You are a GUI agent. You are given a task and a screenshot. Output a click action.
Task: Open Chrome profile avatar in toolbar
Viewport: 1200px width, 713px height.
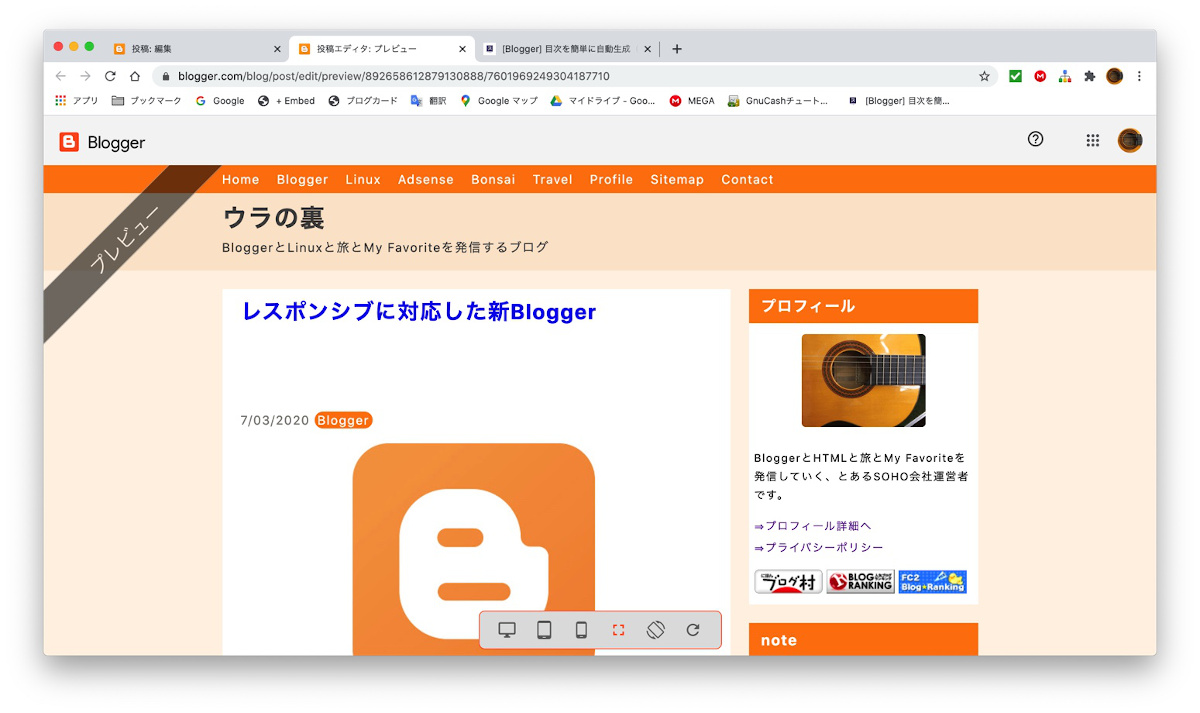coord(1114,76)
